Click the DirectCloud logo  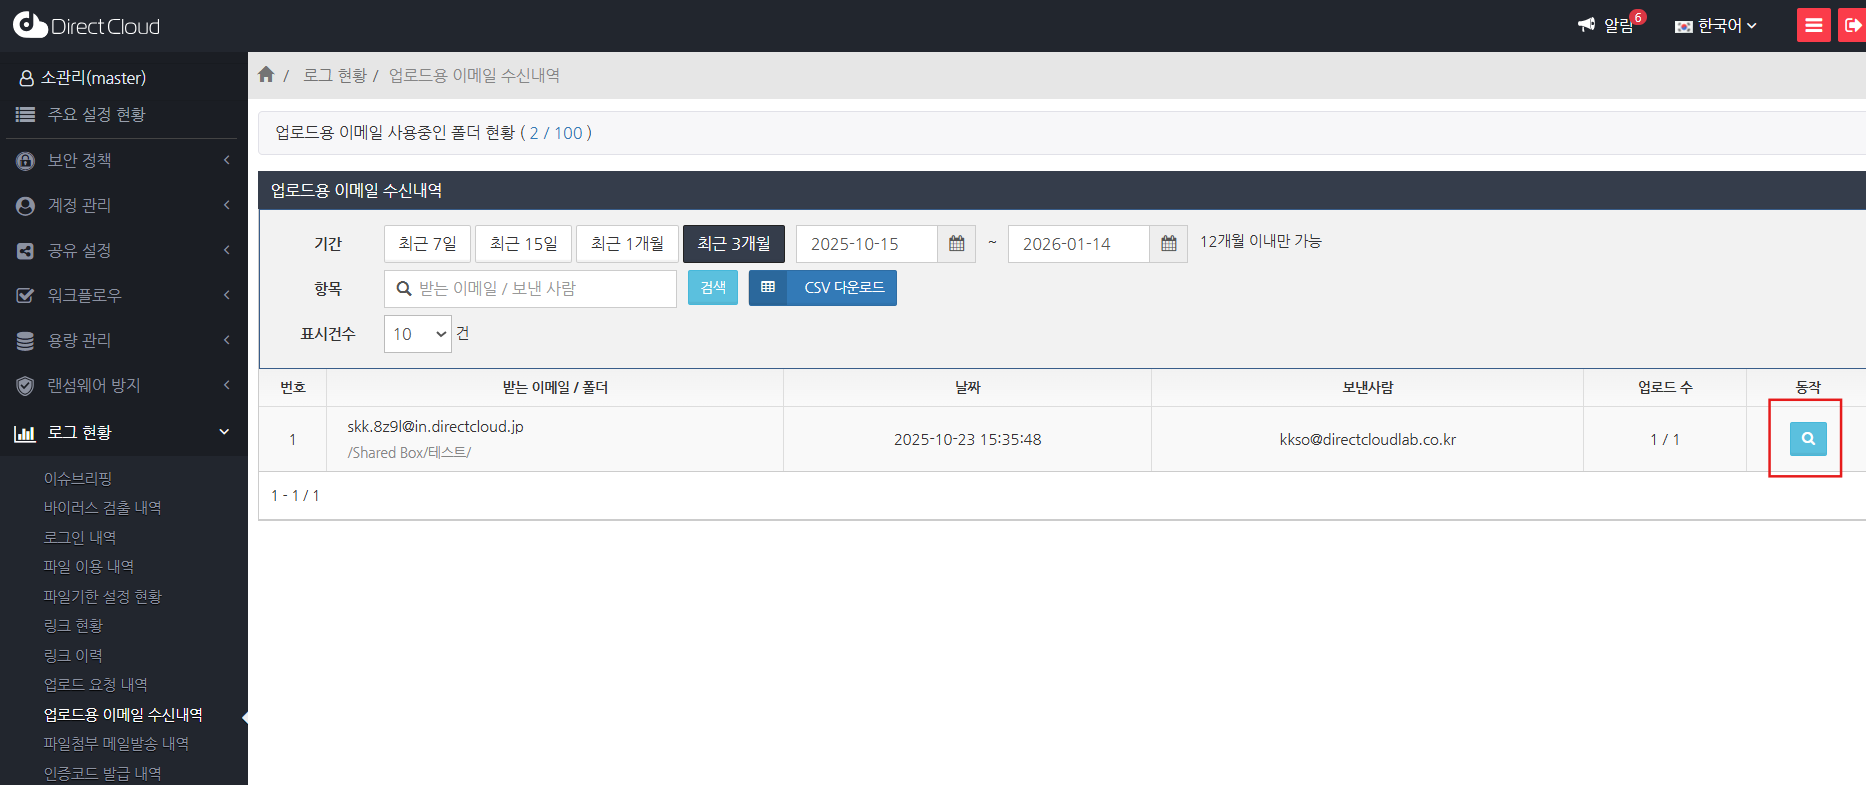[87, 26]
